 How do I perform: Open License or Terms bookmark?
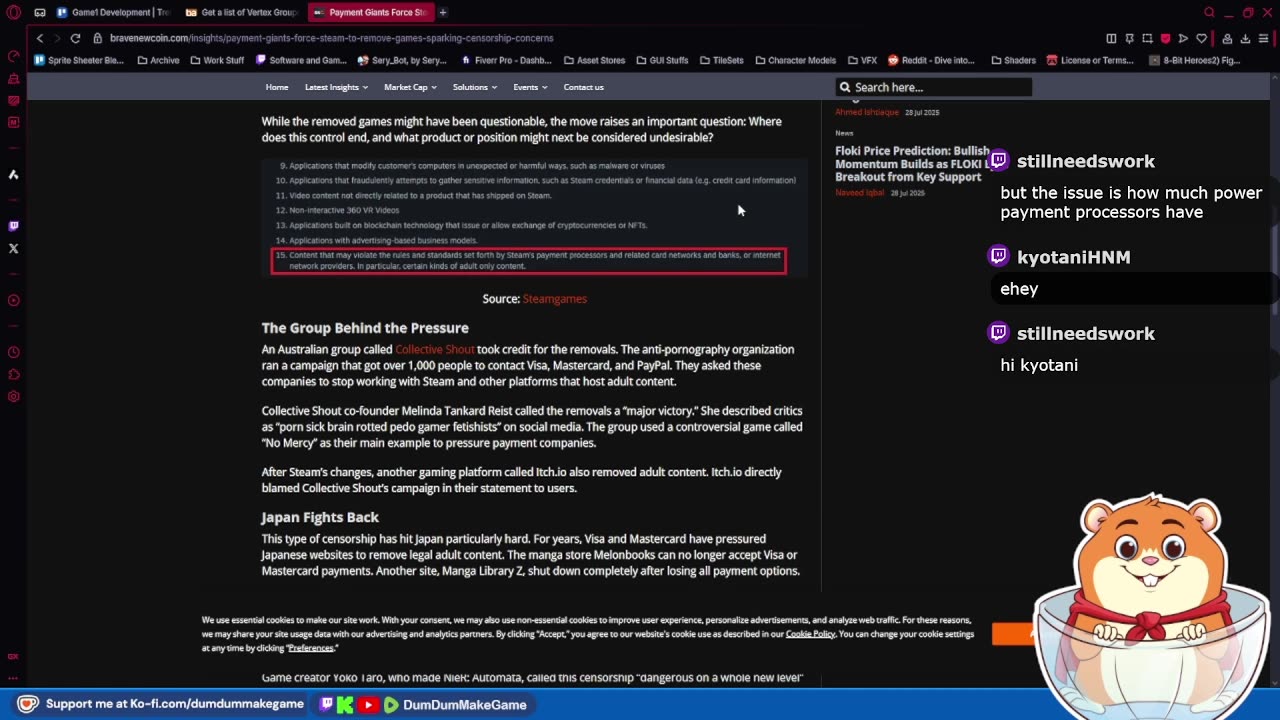click(1090, 60)
